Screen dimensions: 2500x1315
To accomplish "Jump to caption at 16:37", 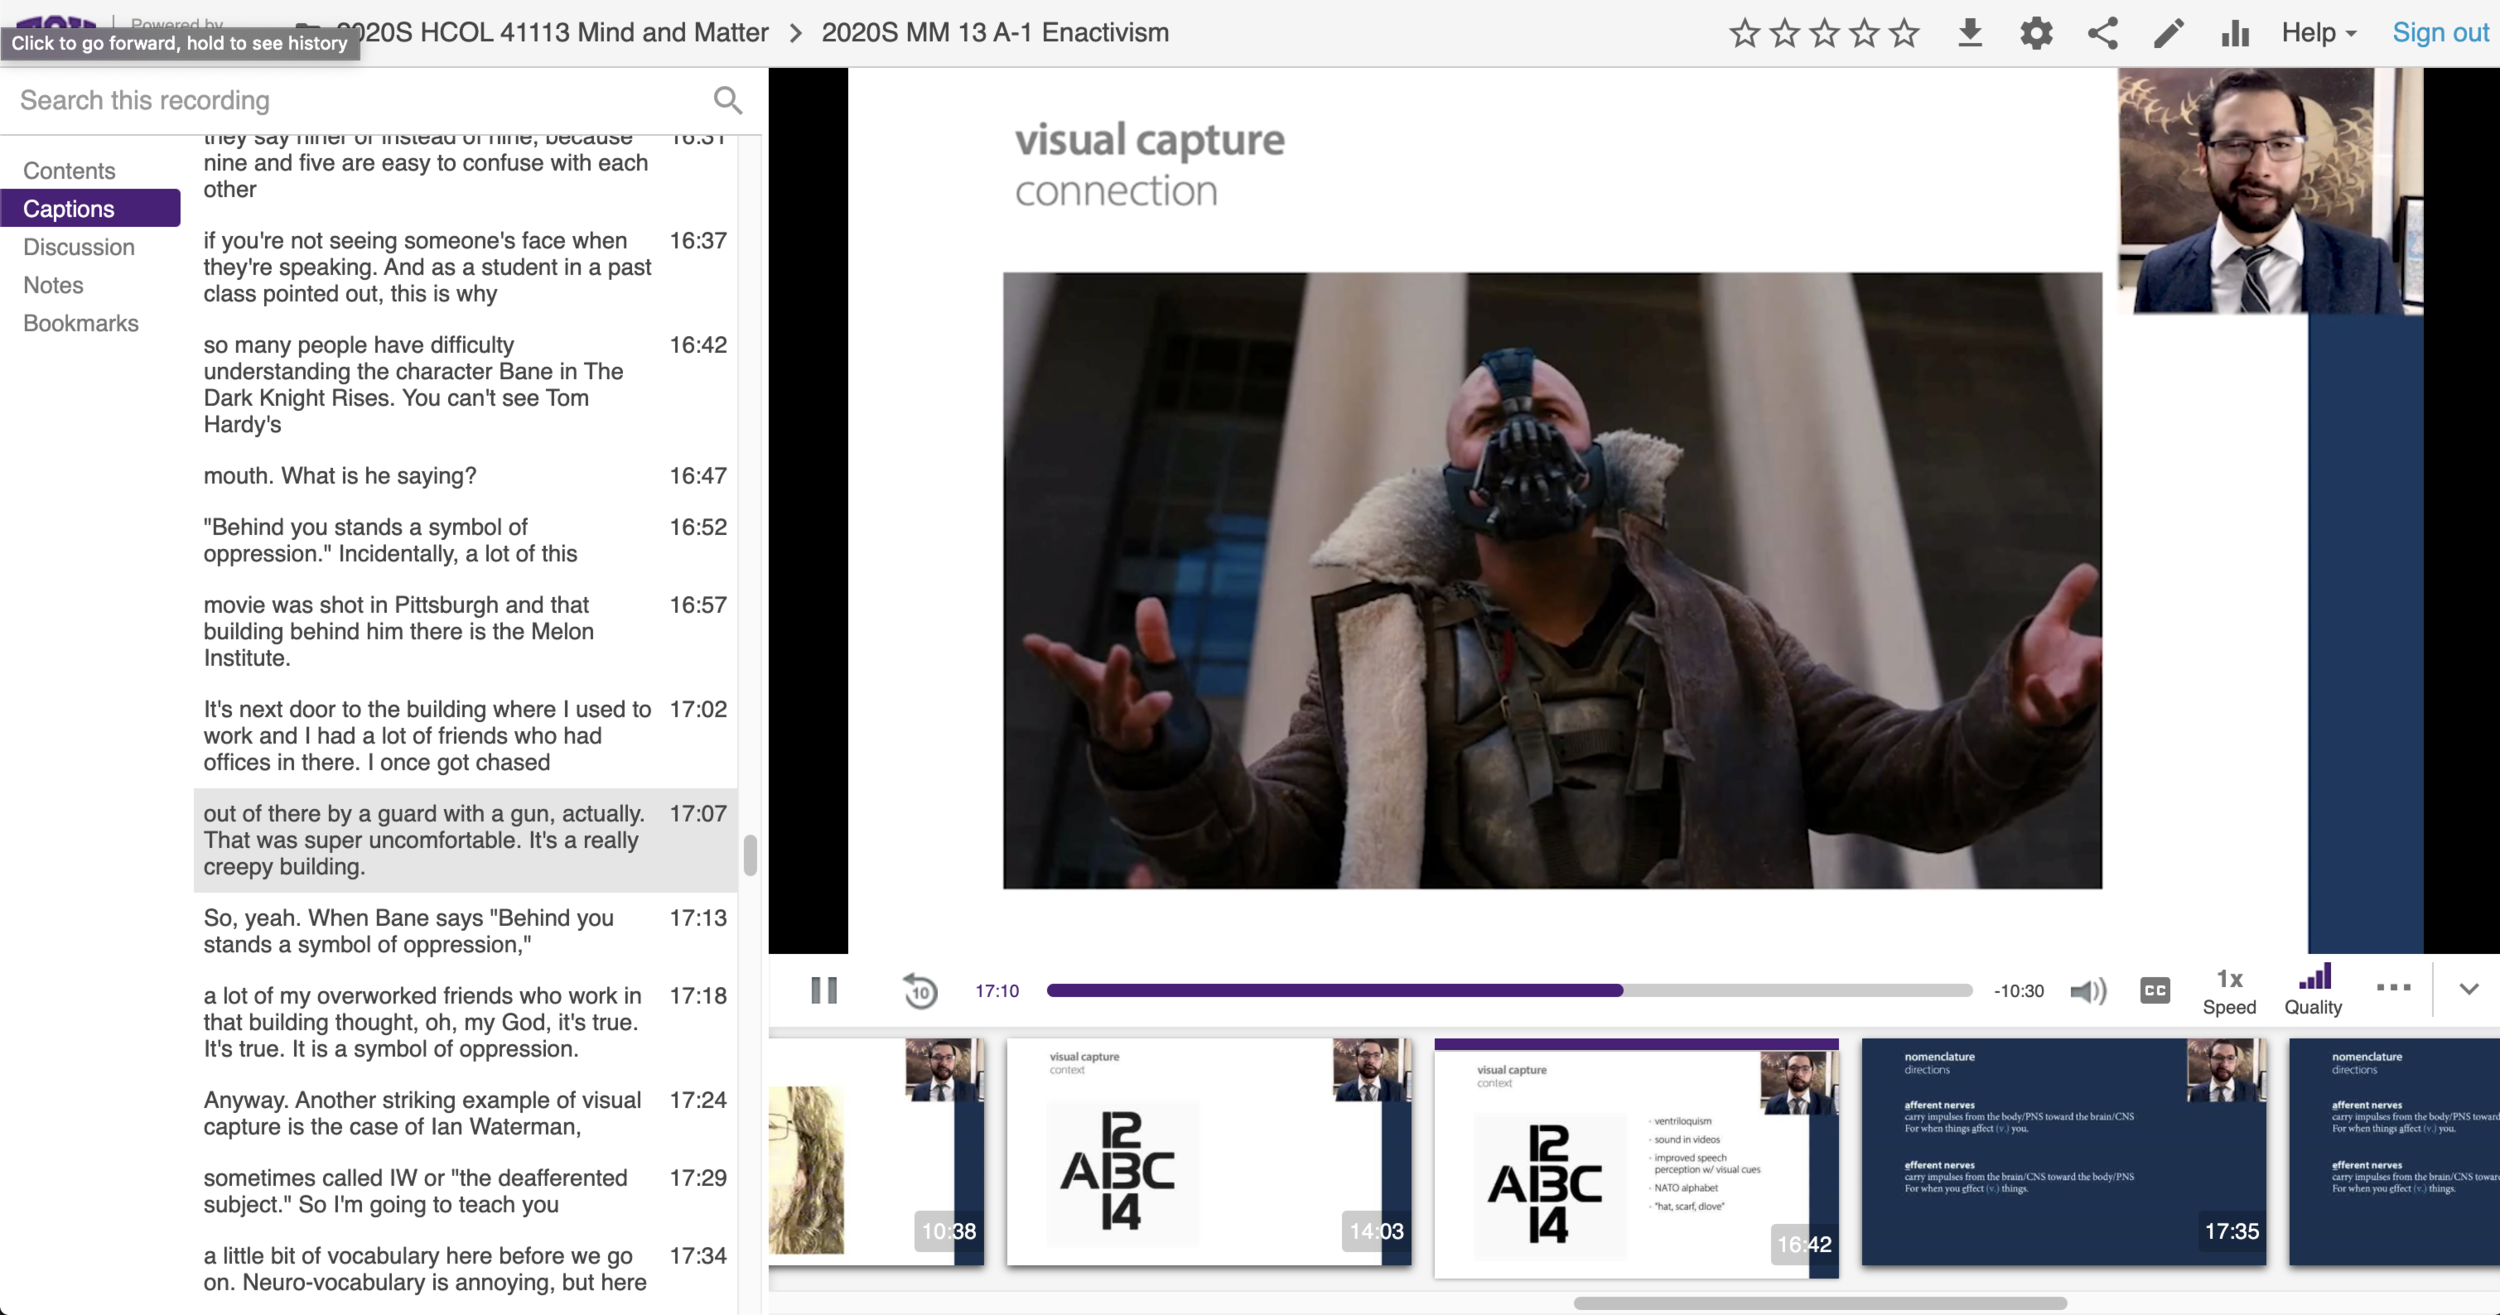I will click(x=465, y=267).
